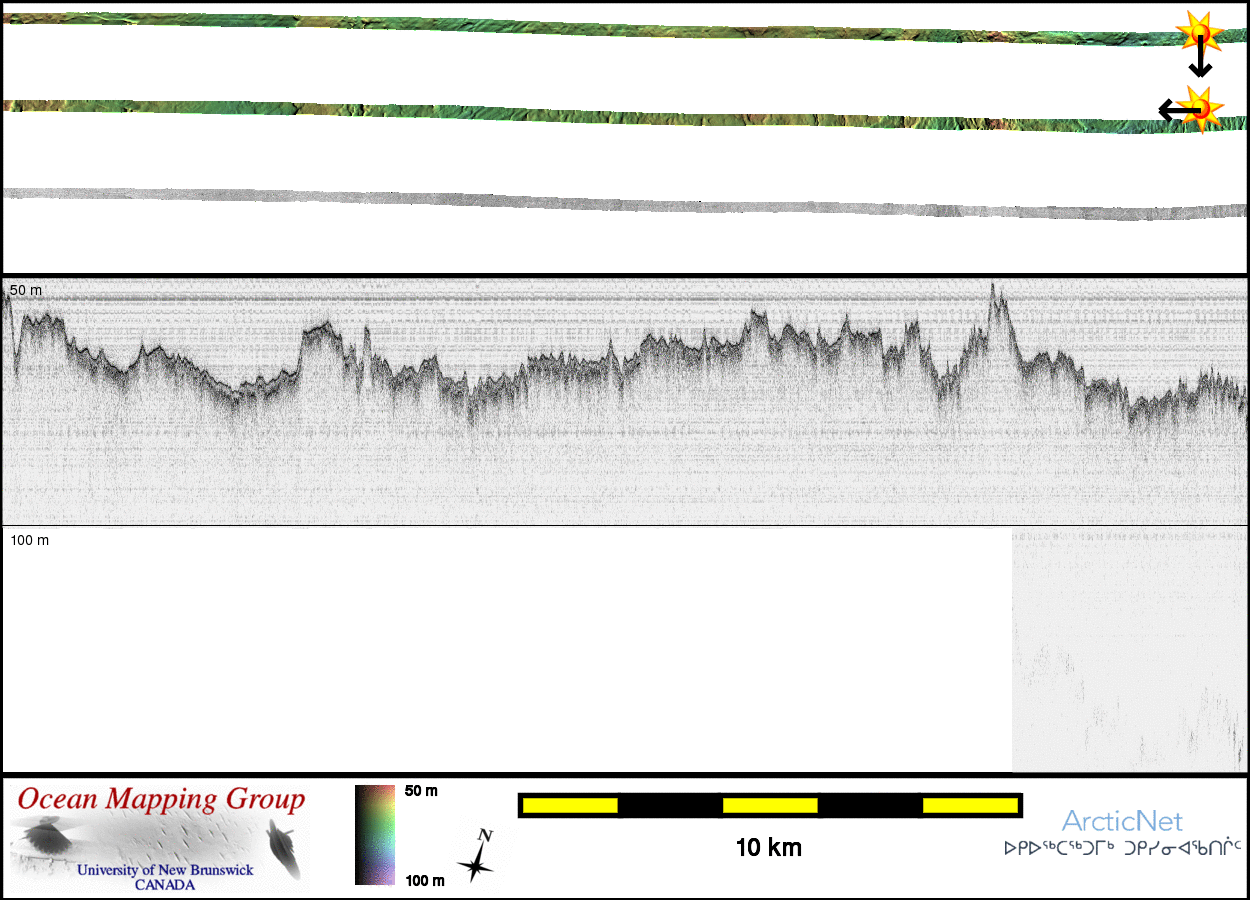Click the upper starburst marker on top strip
Image resolution: width=1250 pixels, height=900 pixels.
1197,33
